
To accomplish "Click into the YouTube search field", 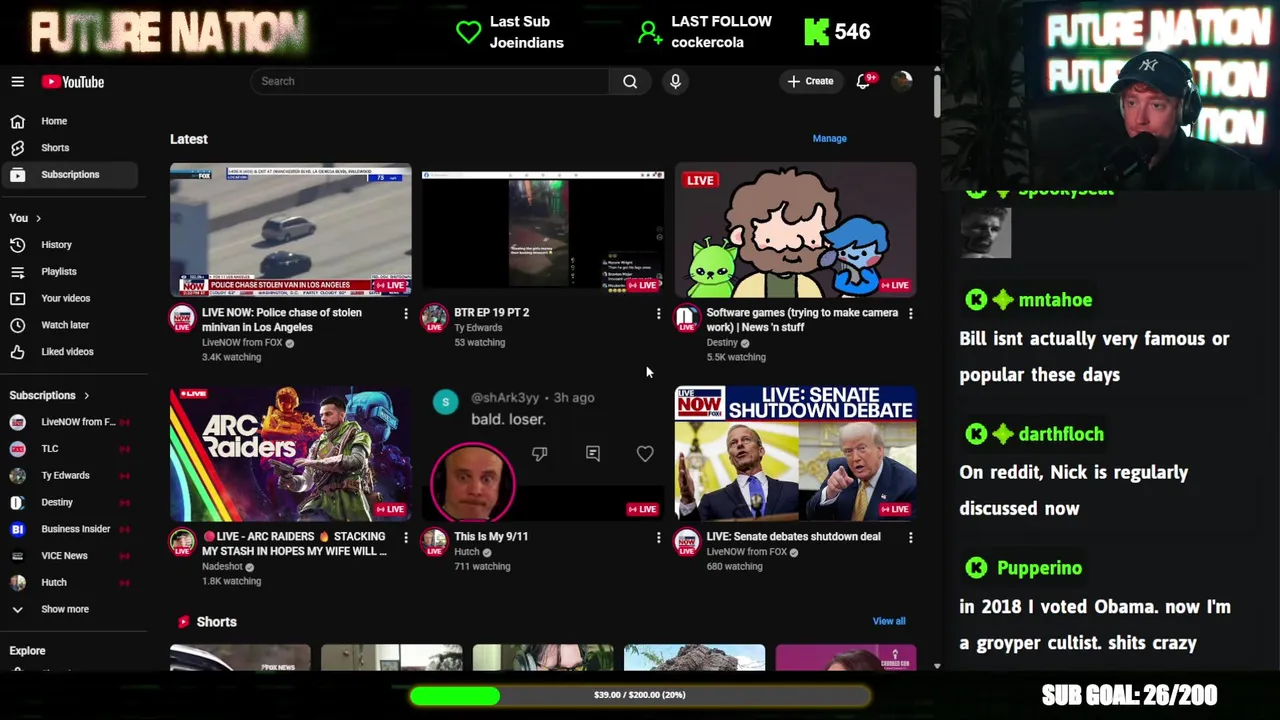I will pos(430,81).
